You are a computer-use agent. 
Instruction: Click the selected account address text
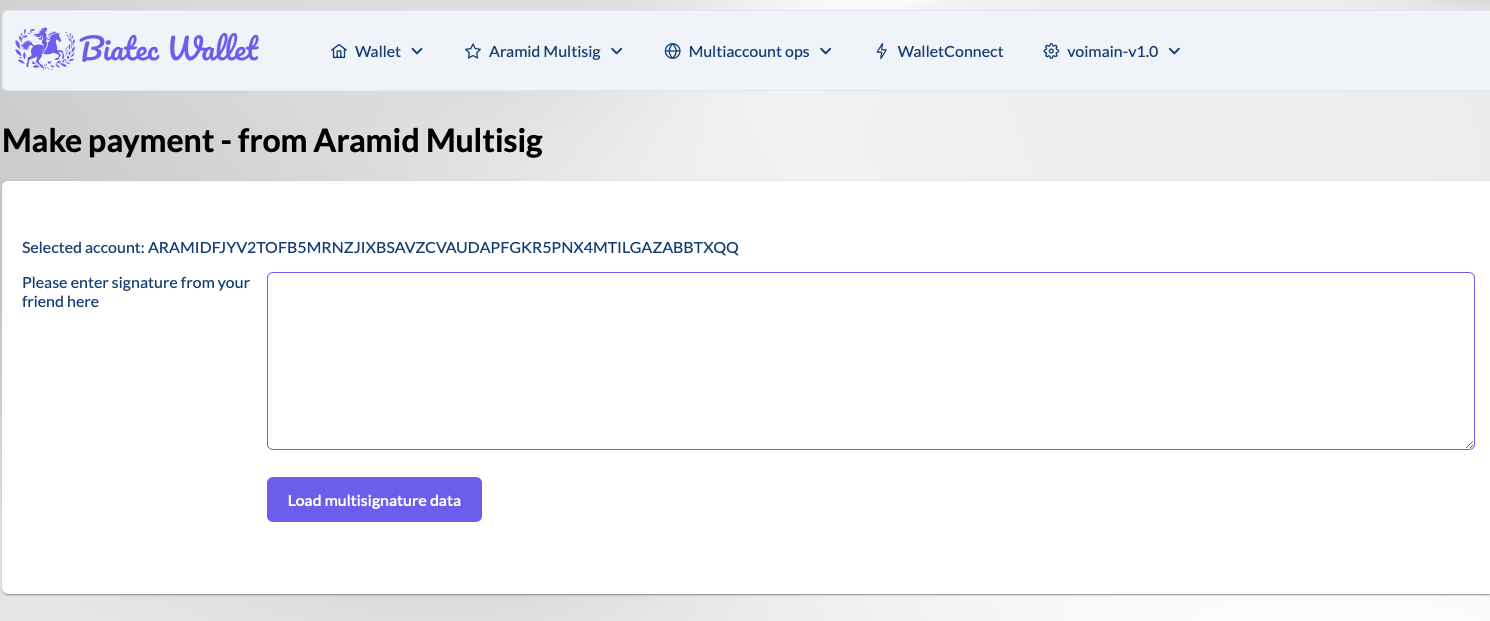tap(443, 247)
